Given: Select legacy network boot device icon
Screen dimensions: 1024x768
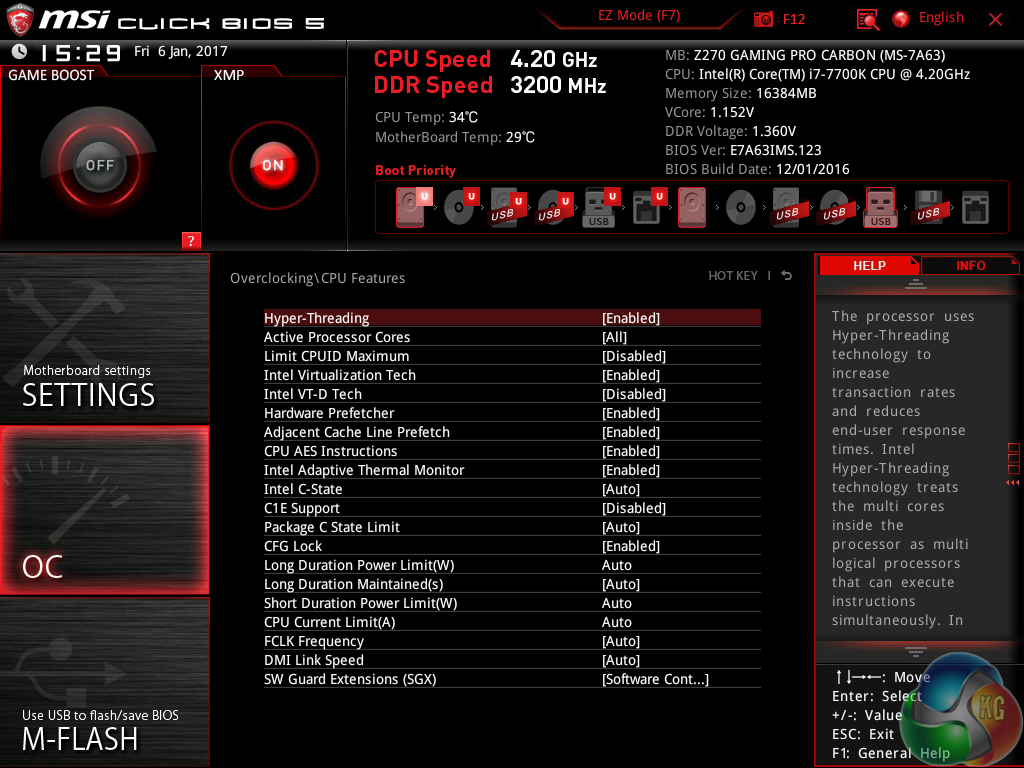Looking at the screenshot, I should (x=975, y=207).
